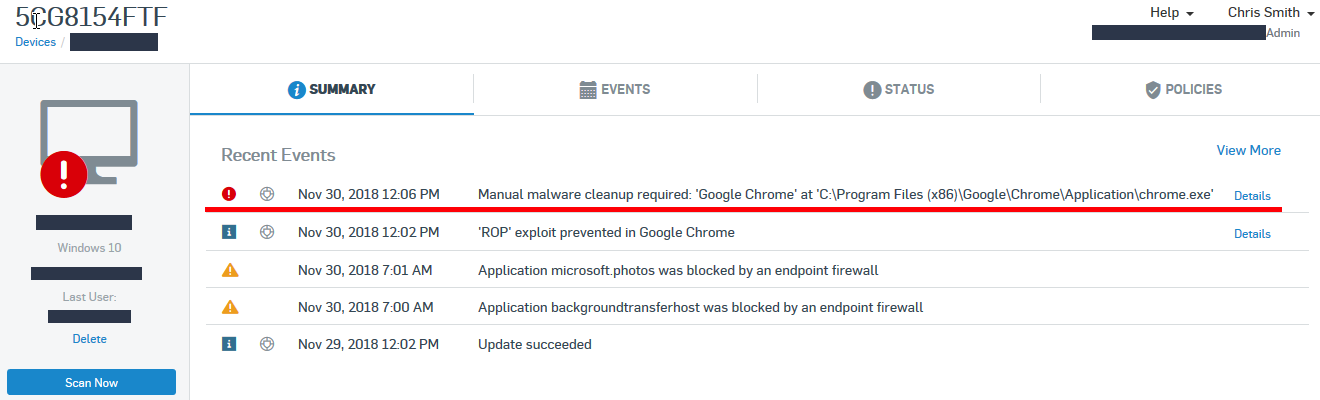This screenshot has width=1320, height=400.
Task: Open the Status tab
Action: (x=899, y=89)
